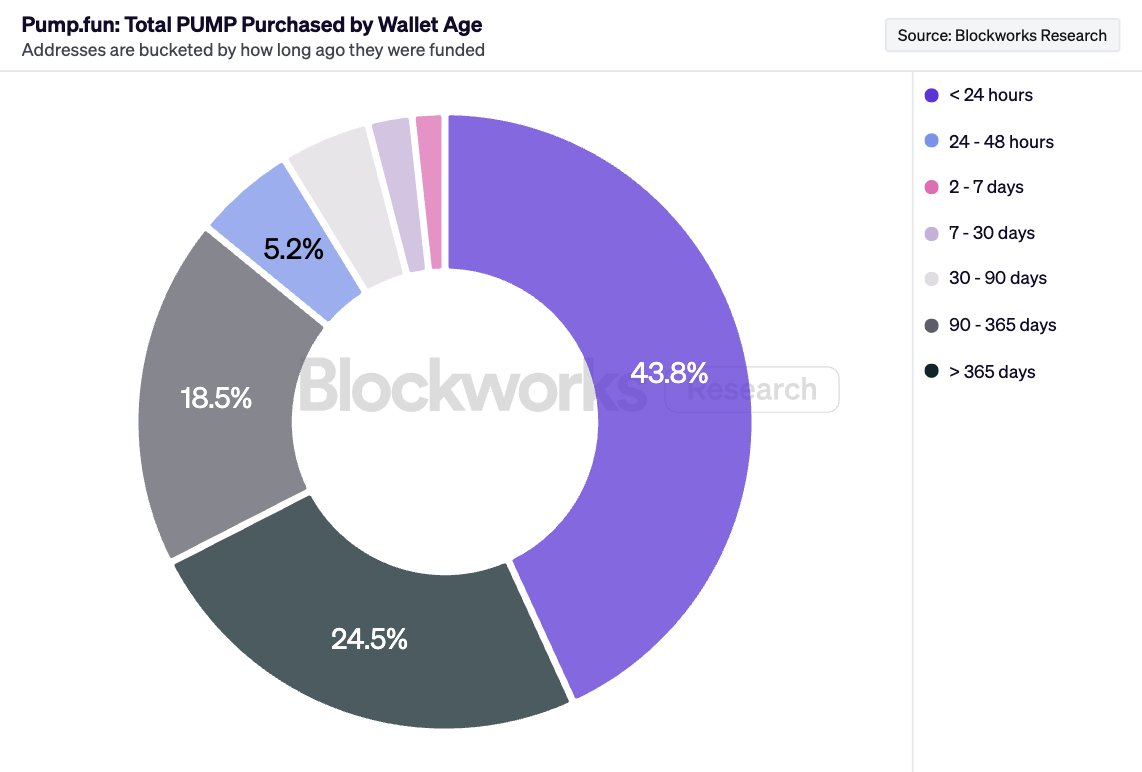Toggle the '> 365 days' series label
1142x772 pixels.
pos(992,372)
